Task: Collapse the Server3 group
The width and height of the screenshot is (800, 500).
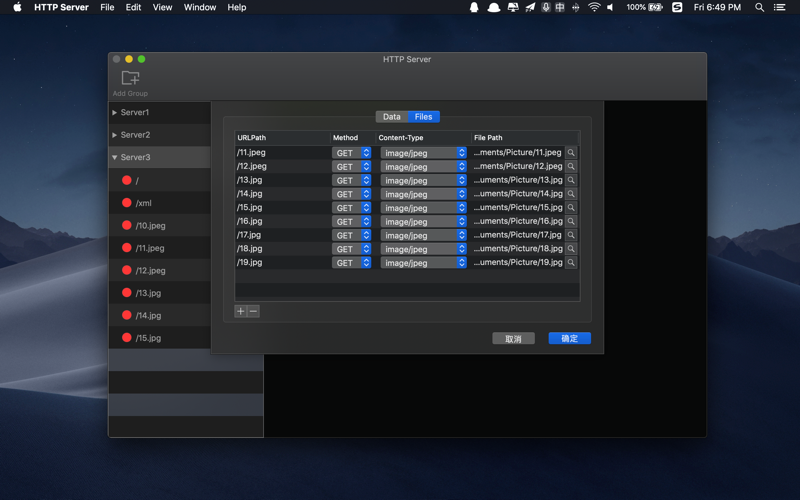Action: pyautogui.click(x=115, y=157)
